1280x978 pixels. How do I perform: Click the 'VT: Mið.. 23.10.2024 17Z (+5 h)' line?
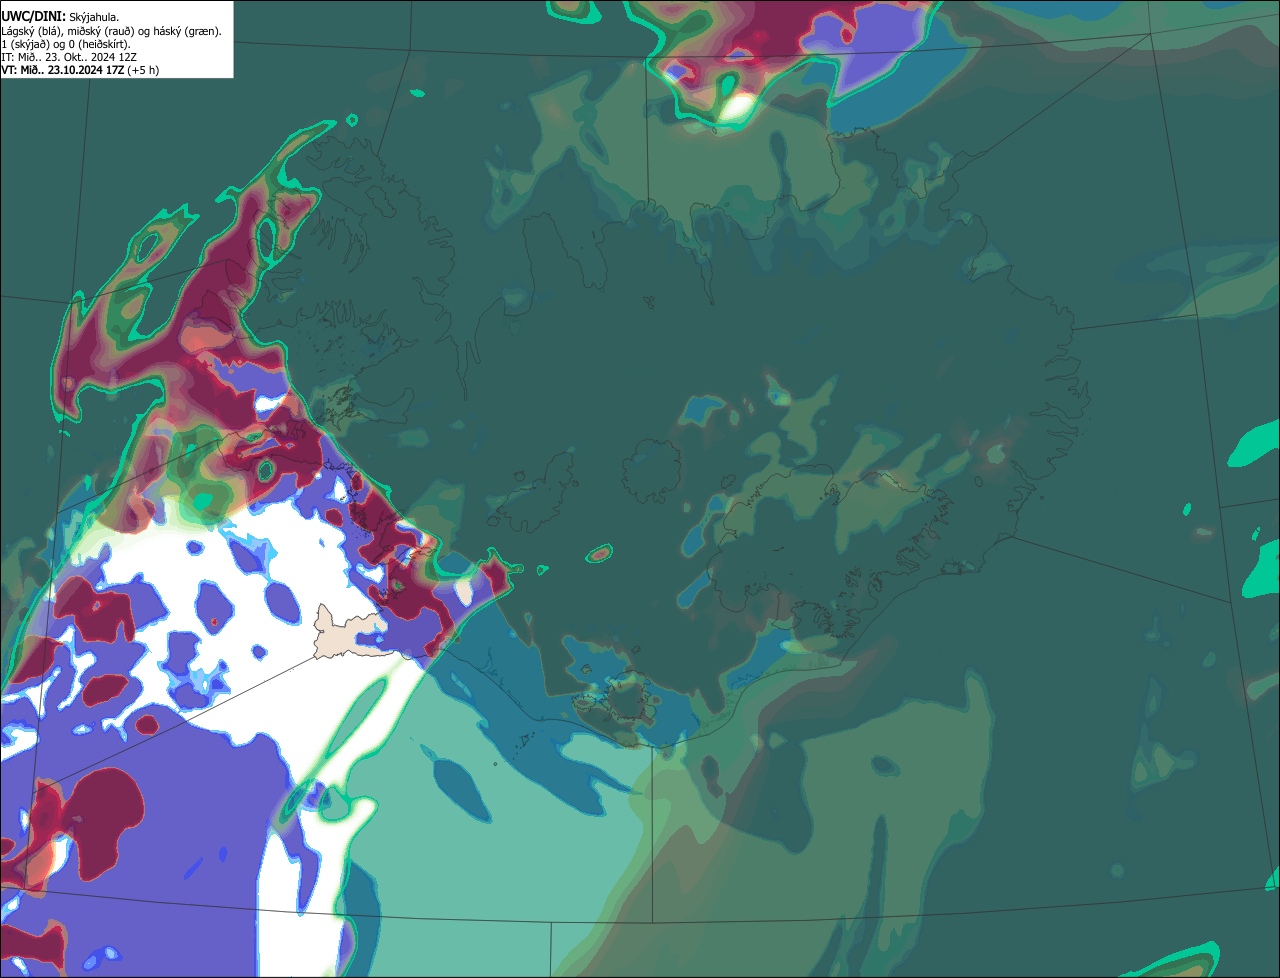[x=80, y=70]
